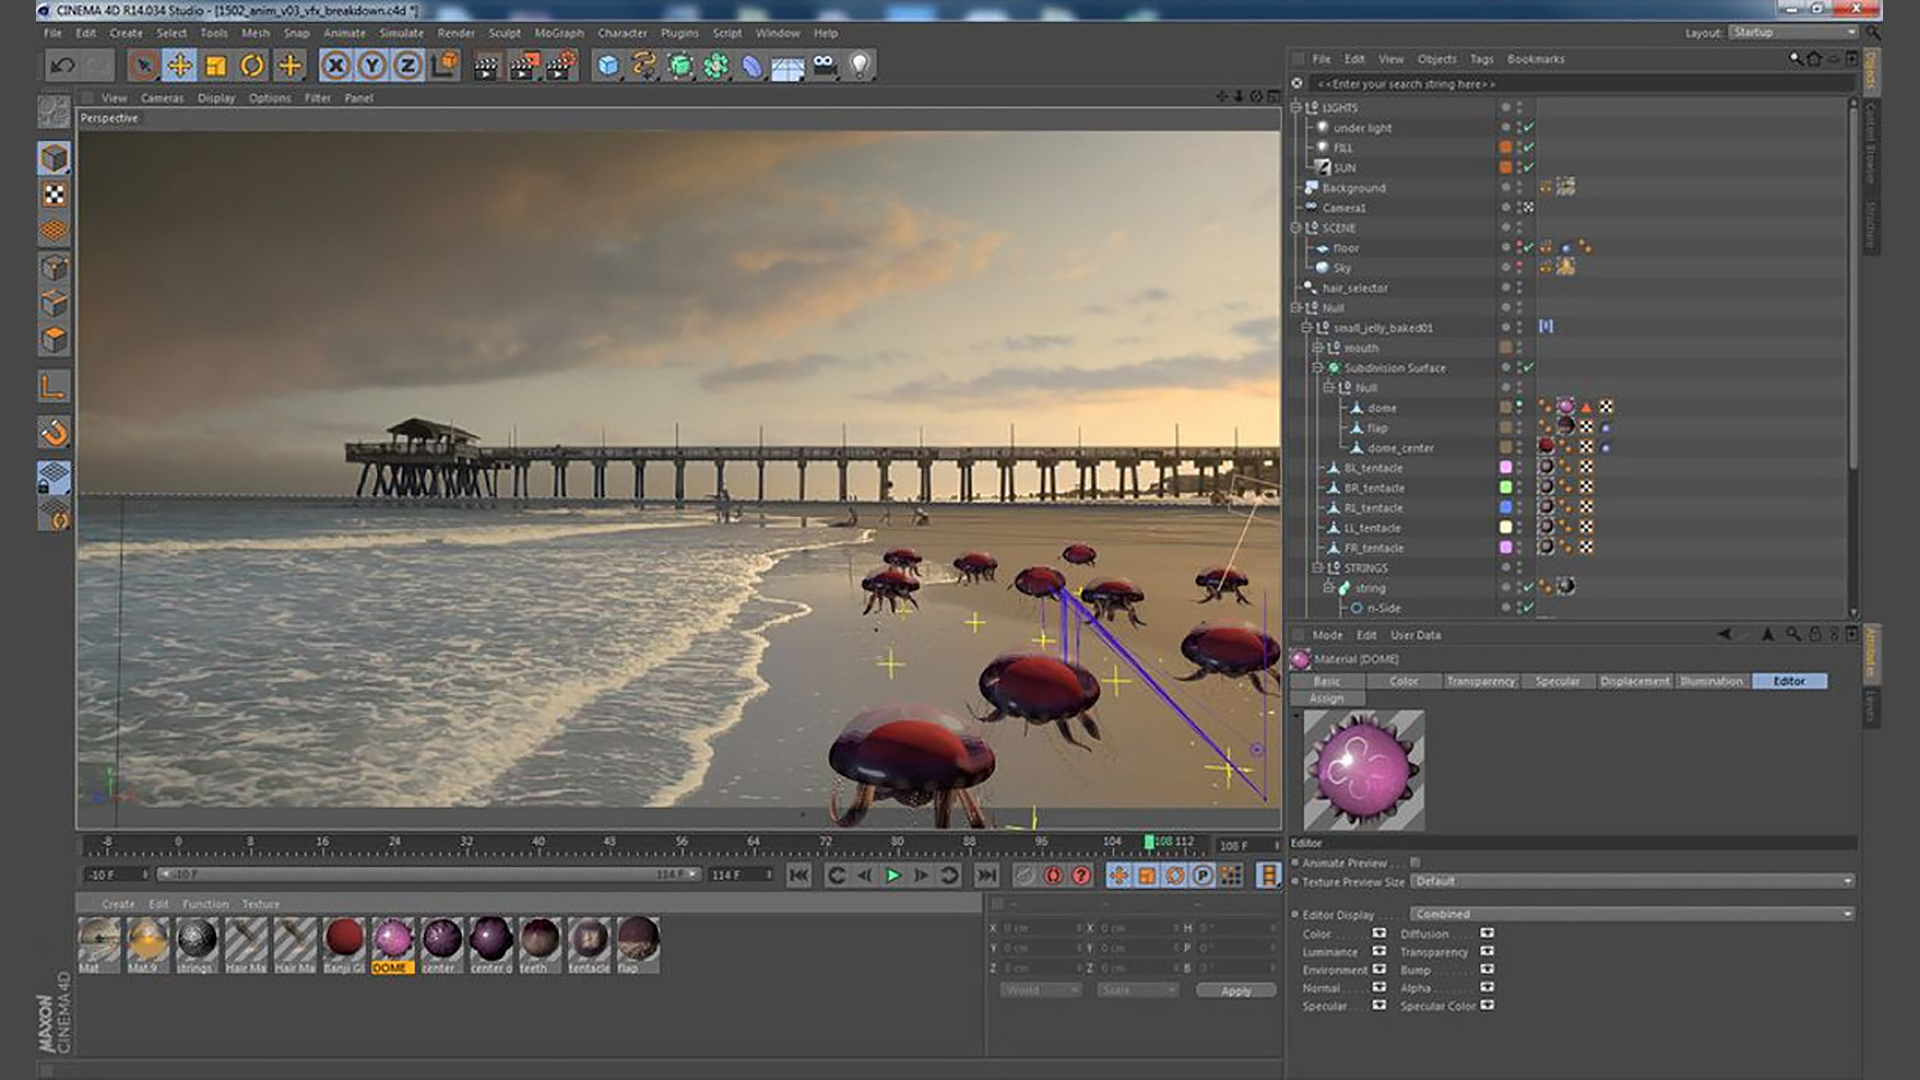Toggle visibility dots for SUN light
Viewport: 1920px width, 1080px height.
[x=1519, y=168]
